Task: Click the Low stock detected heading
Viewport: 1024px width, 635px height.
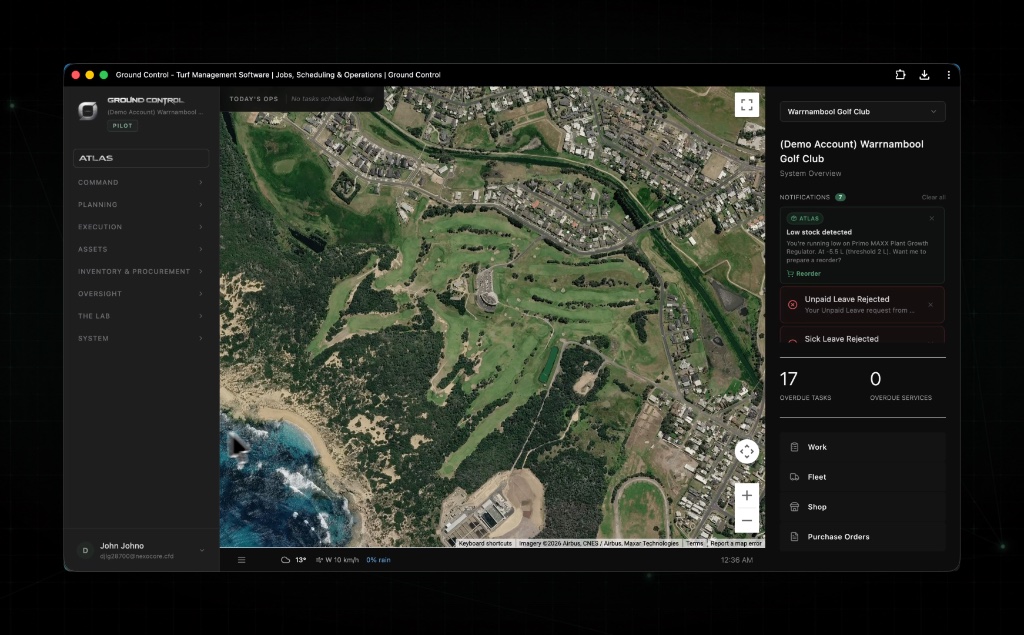Action: coord(819,232)
